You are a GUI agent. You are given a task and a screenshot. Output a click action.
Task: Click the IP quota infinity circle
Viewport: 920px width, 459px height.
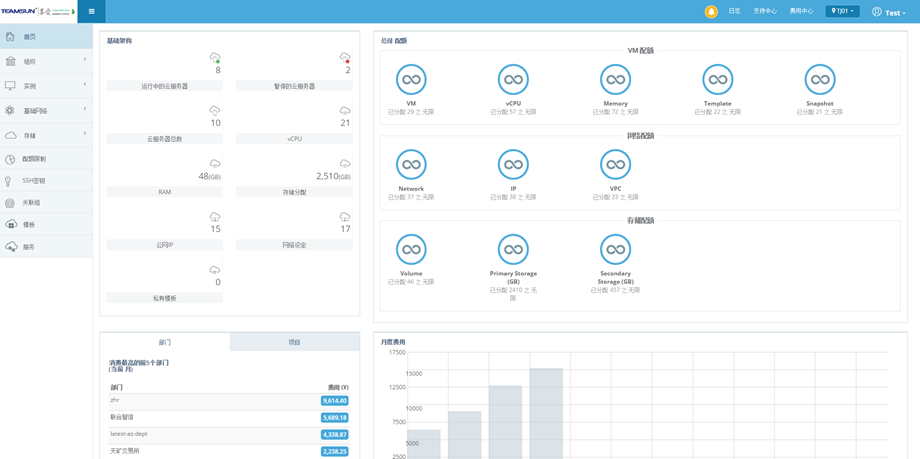click(x=513, y=164)
